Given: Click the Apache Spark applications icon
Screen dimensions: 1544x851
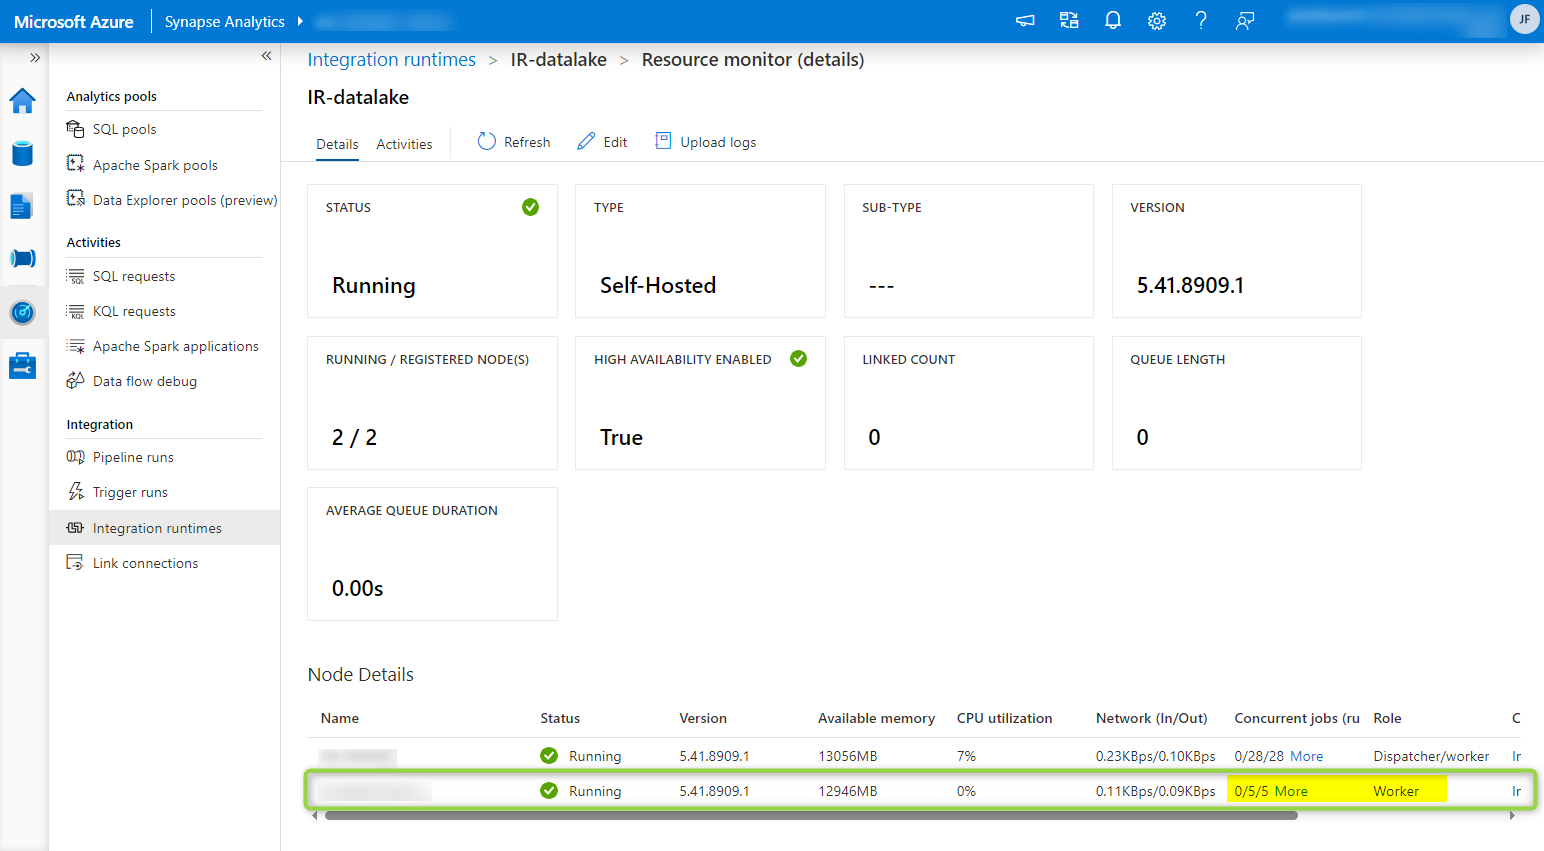Looking at the screenshot, I should coord(75,346).
